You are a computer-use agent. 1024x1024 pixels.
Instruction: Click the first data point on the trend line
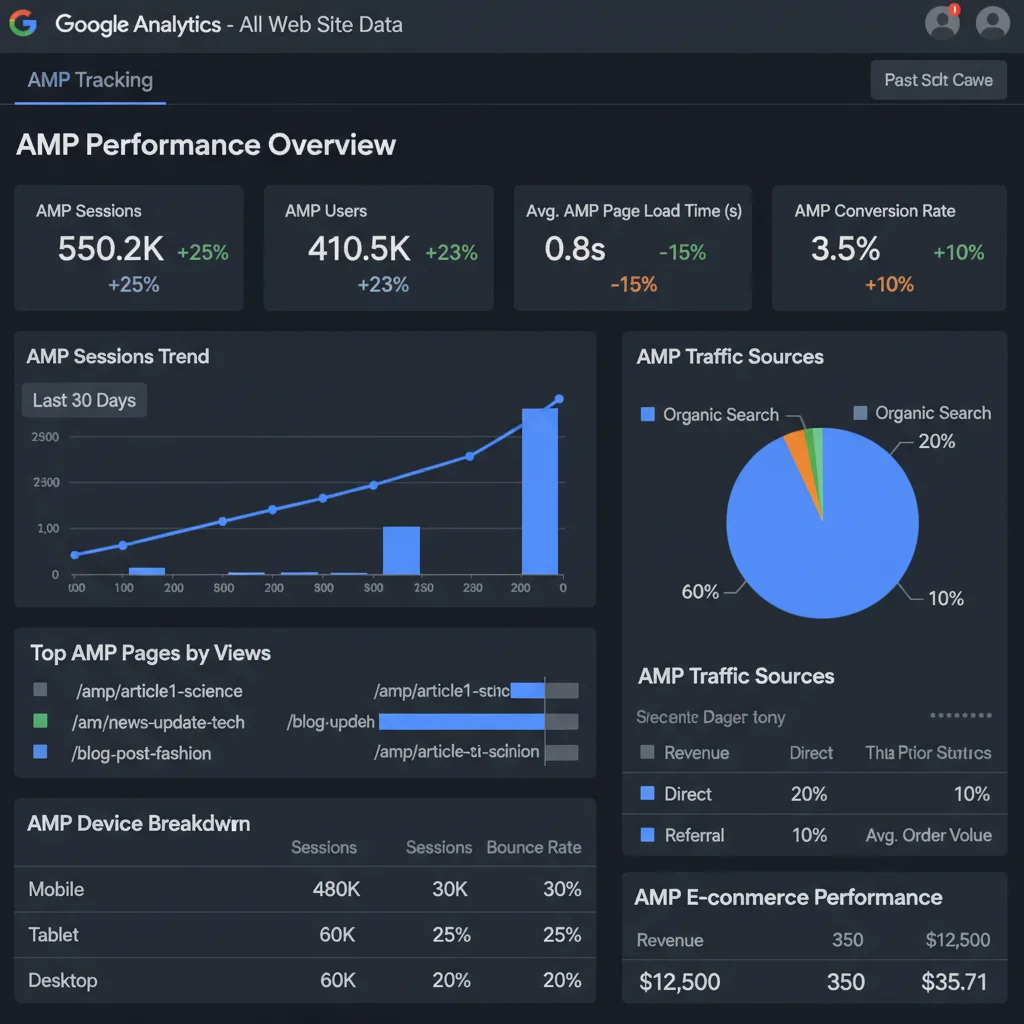75,555
